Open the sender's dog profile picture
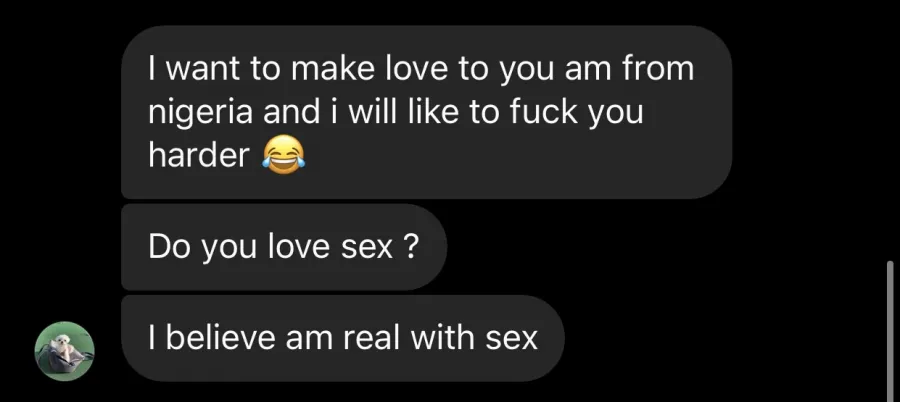Viewport: 900px width, 402px height. click(64, 351)
